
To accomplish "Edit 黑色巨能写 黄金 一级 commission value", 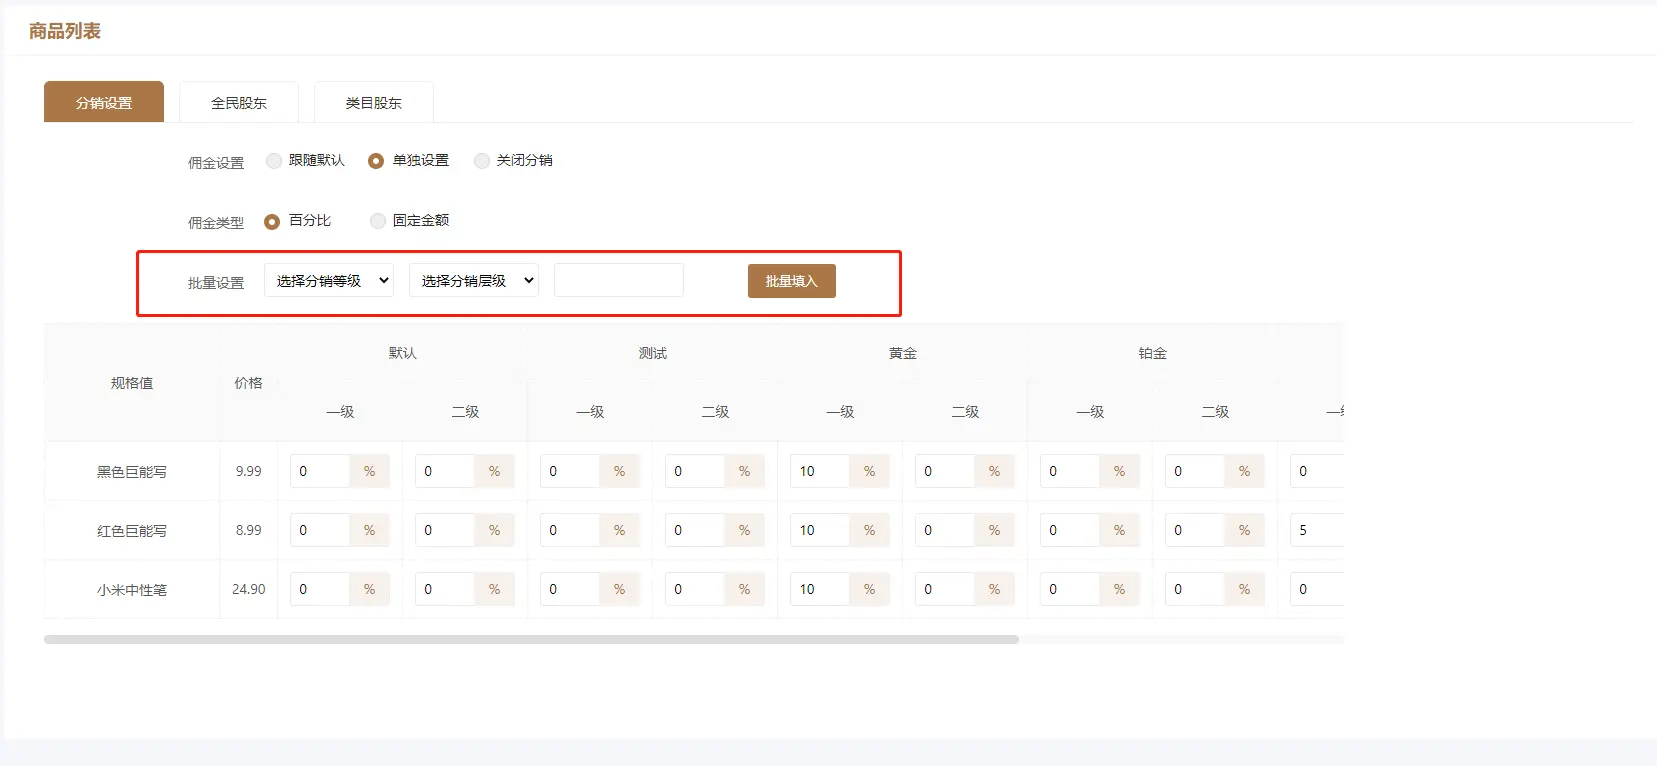I will point(820,471).
